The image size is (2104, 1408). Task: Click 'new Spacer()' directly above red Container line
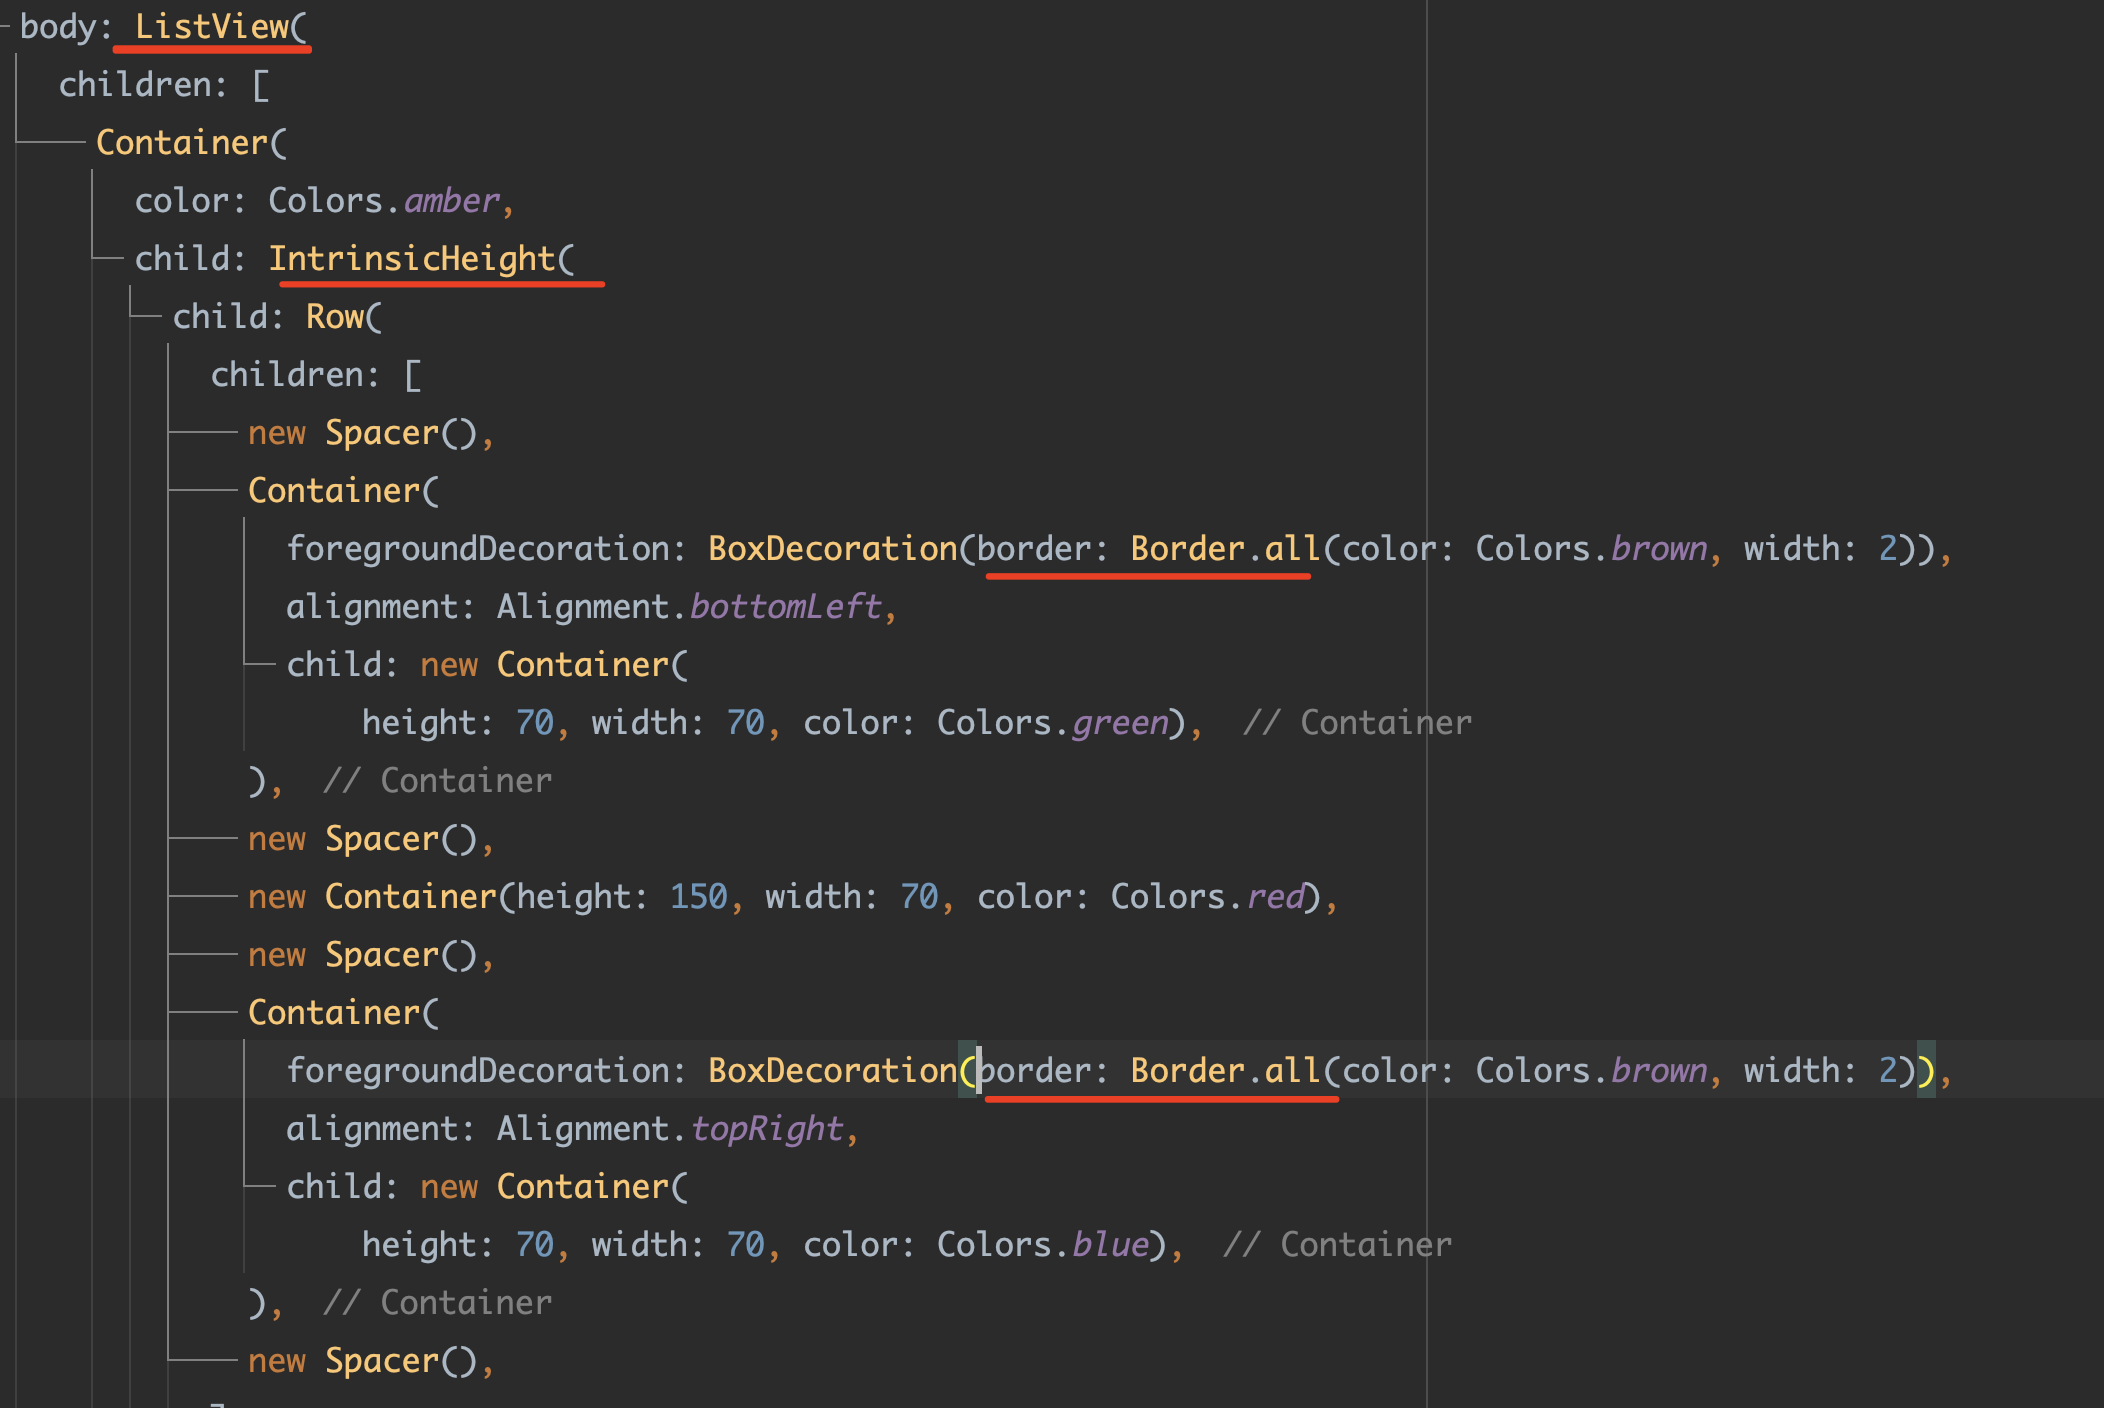363,839
